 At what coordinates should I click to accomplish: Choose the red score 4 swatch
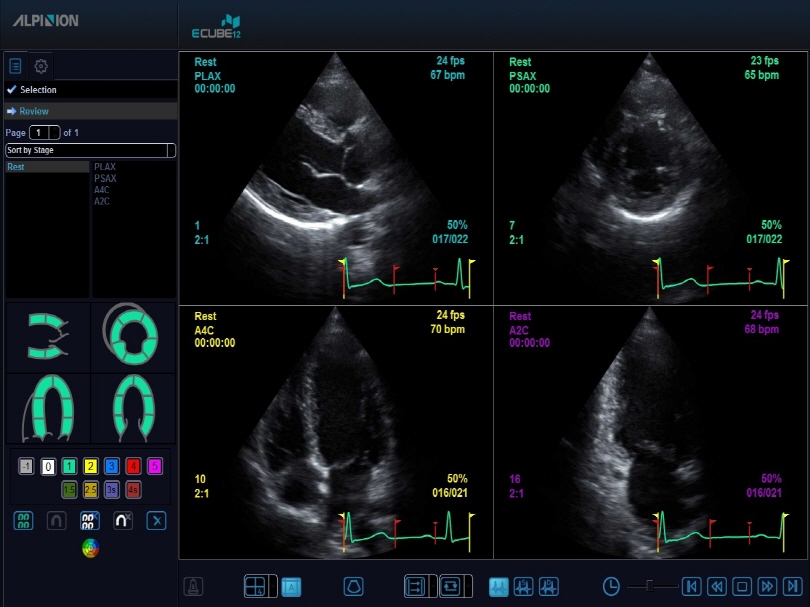(x=133, y=466)
